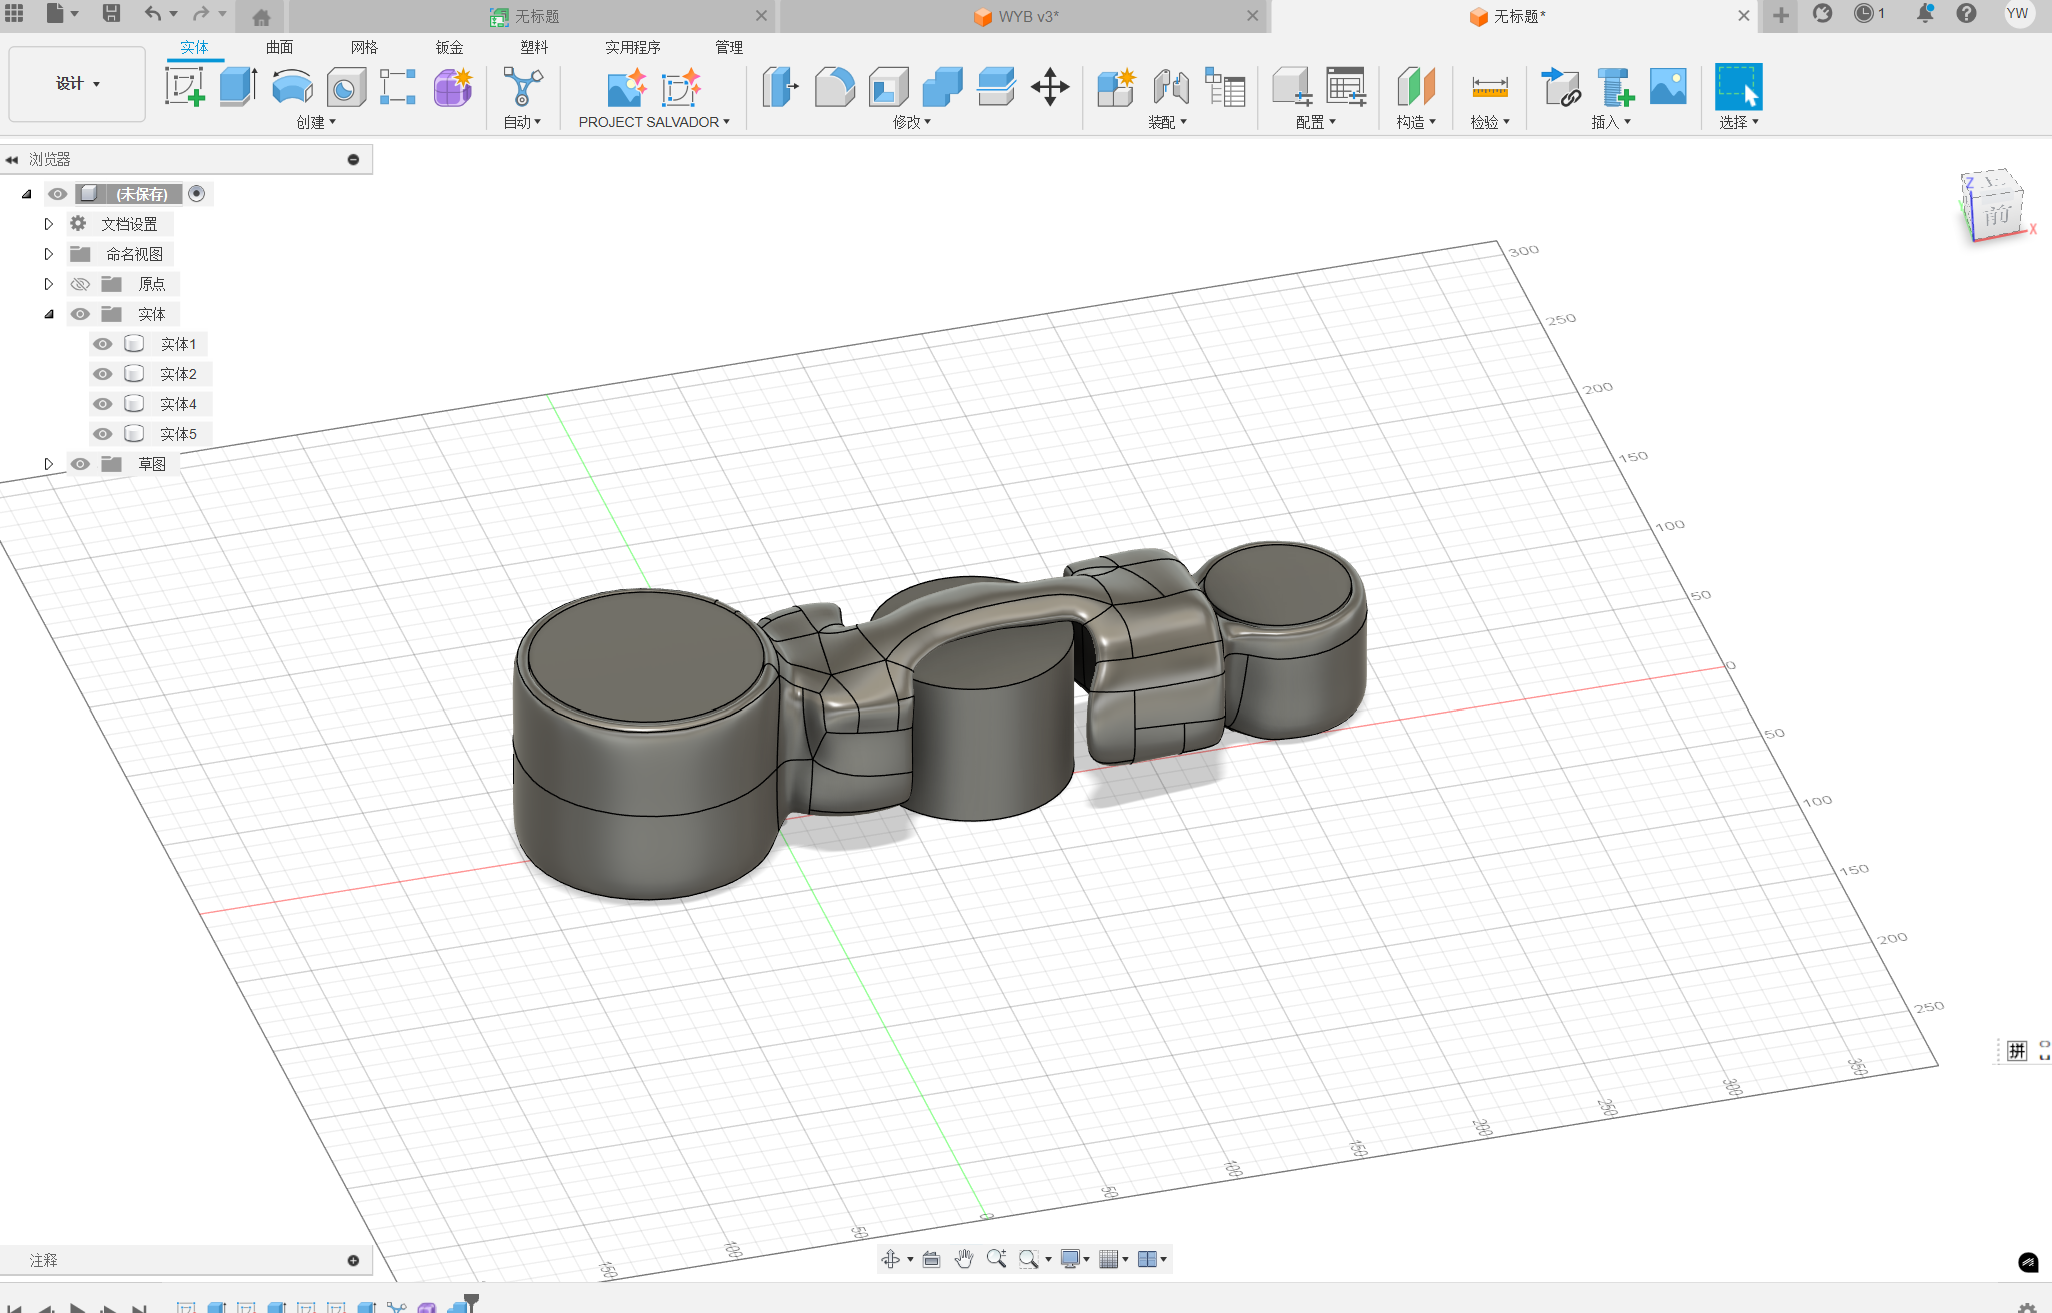The height and width of the screenshot is (1313, 2052).
Task: Expand the 注释 panel with plus button
Action: (353, 1260)
